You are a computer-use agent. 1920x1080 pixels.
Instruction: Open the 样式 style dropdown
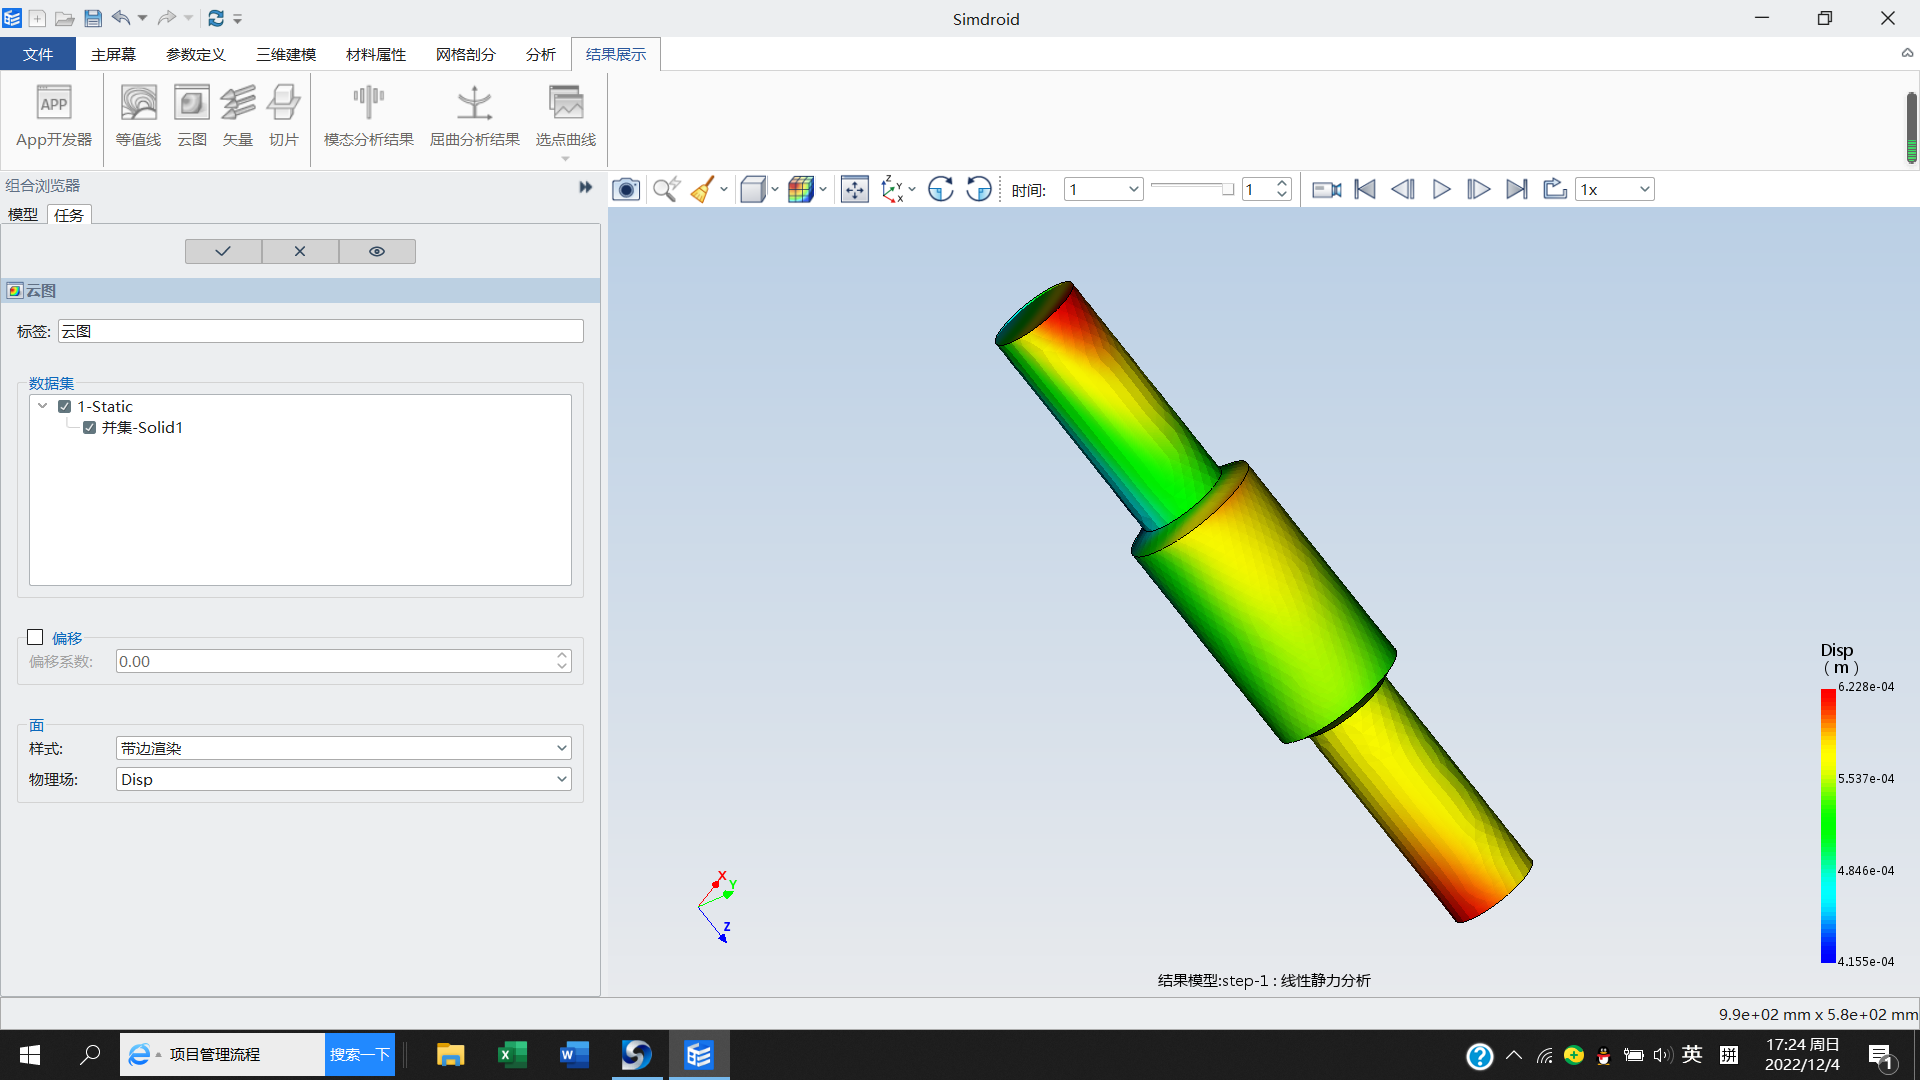click(x=344, y=748)
